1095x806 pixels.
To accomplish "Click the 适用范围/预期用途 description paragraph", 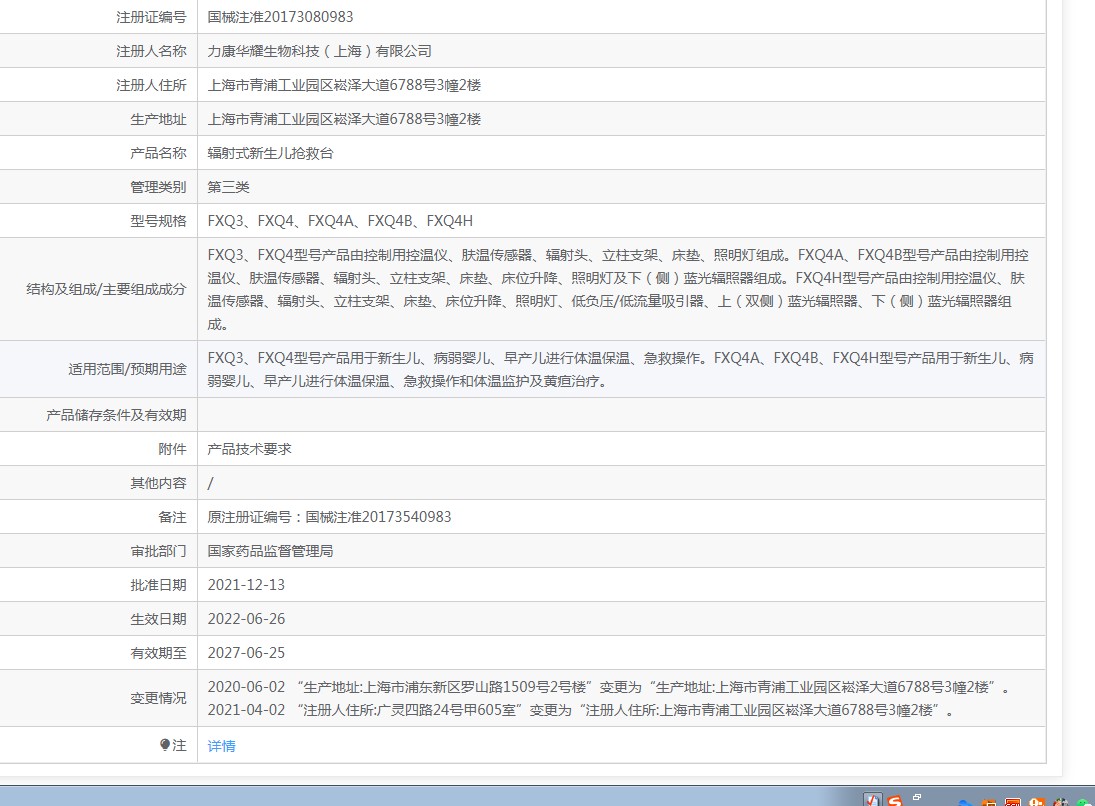I will [x=620, y=369].
